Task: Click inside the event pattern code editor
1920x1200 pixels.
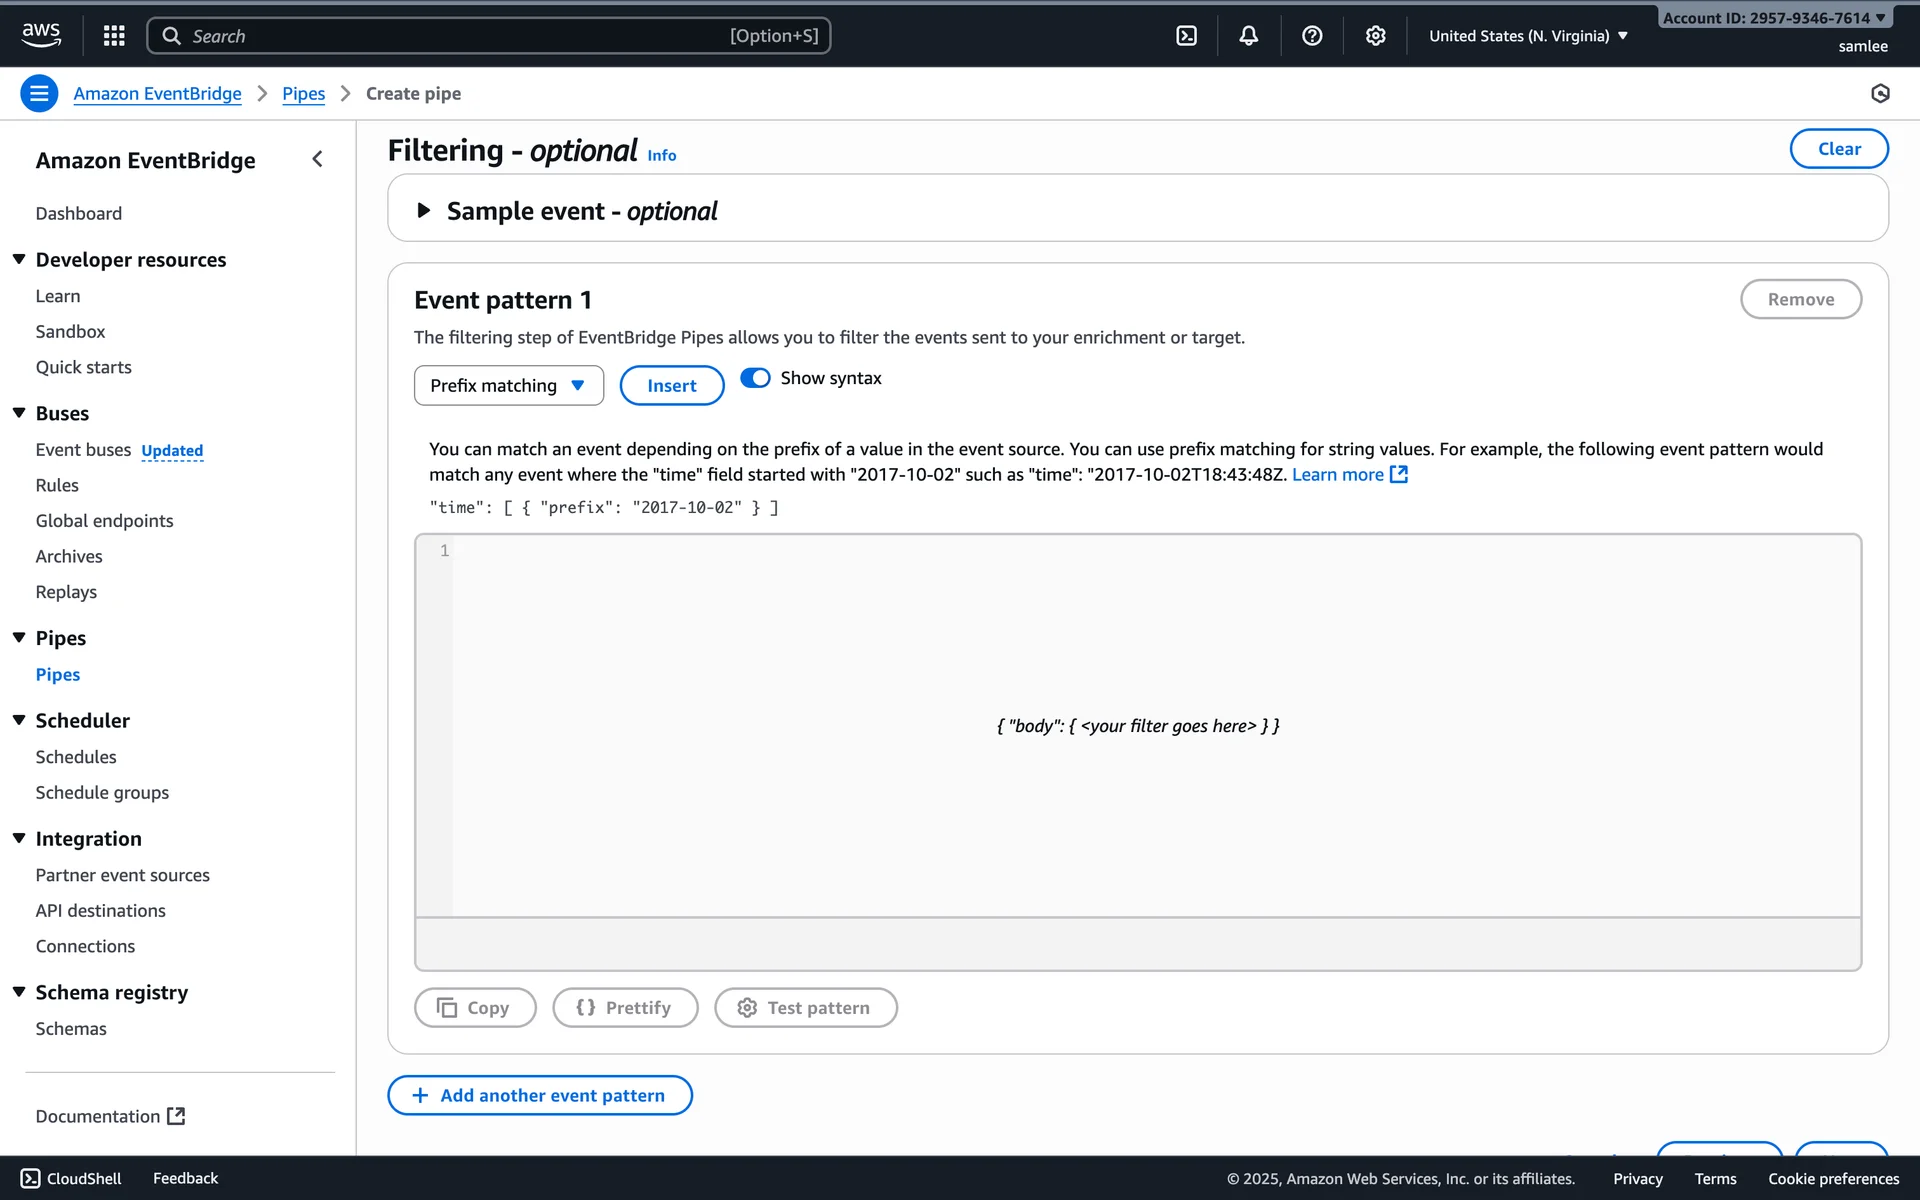Action: [1138, 725]
